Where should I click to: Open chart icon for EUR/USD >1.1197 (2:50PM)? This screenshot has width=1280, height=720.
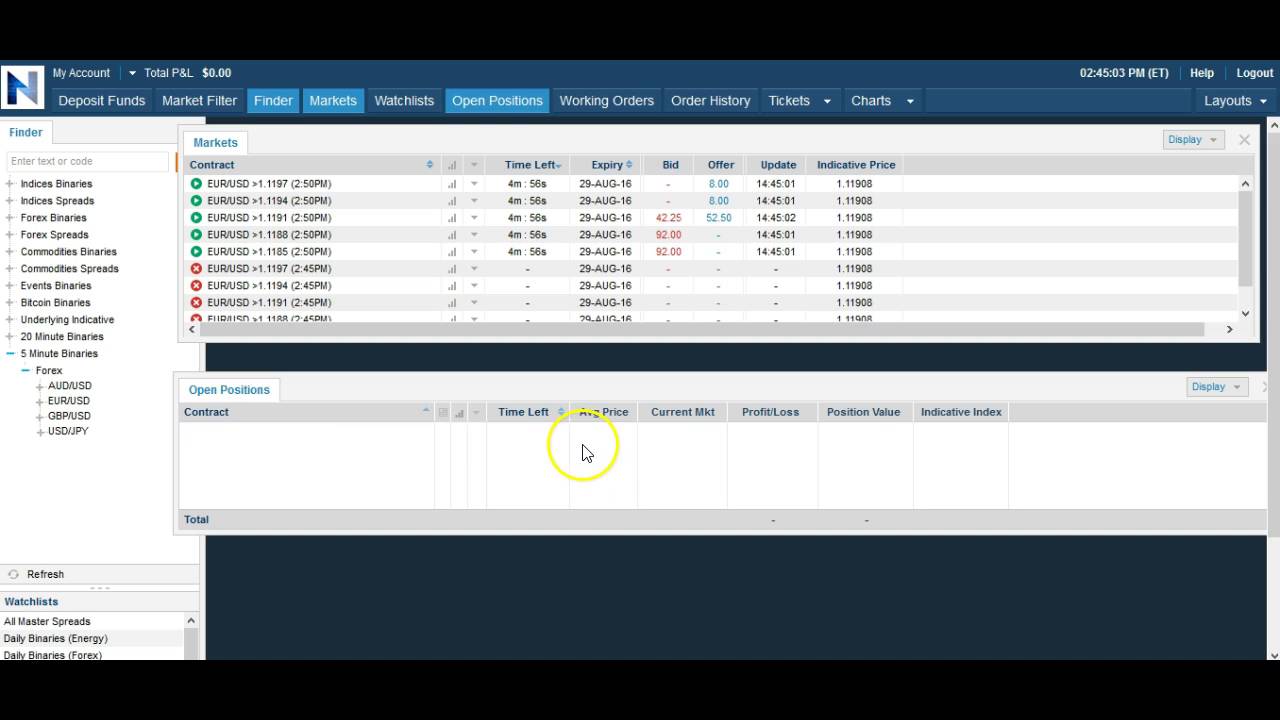click(x=452, y=184)
